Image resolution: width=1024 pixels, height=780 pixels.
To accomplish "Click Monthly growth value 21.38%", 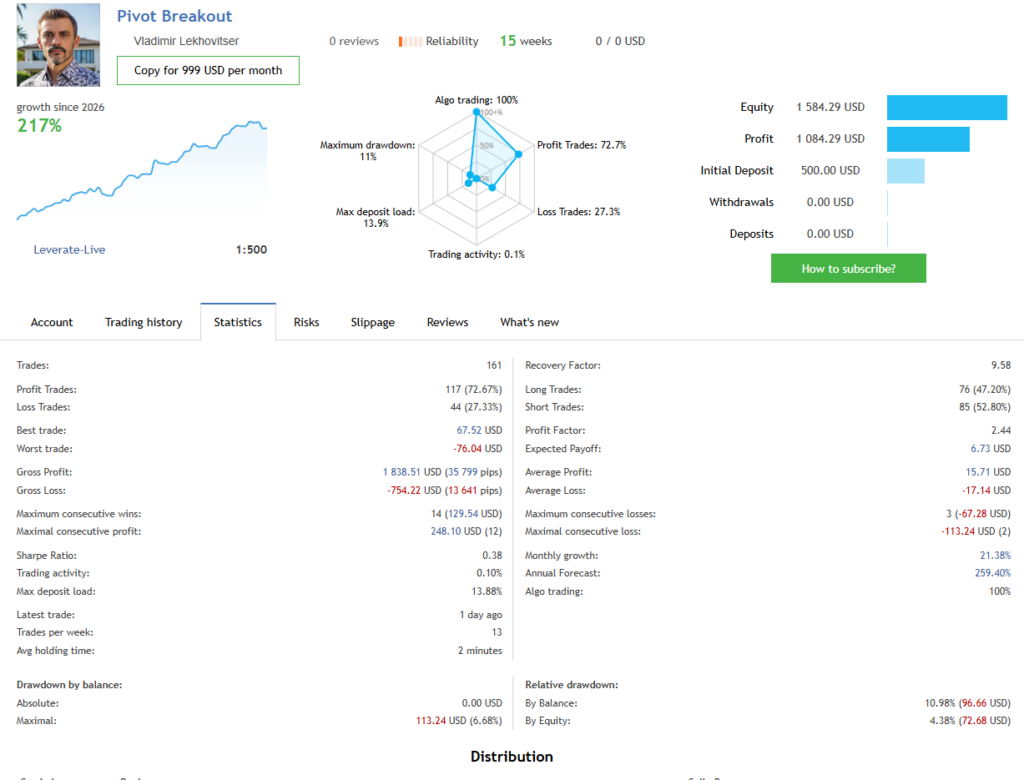I will point(995,555).
